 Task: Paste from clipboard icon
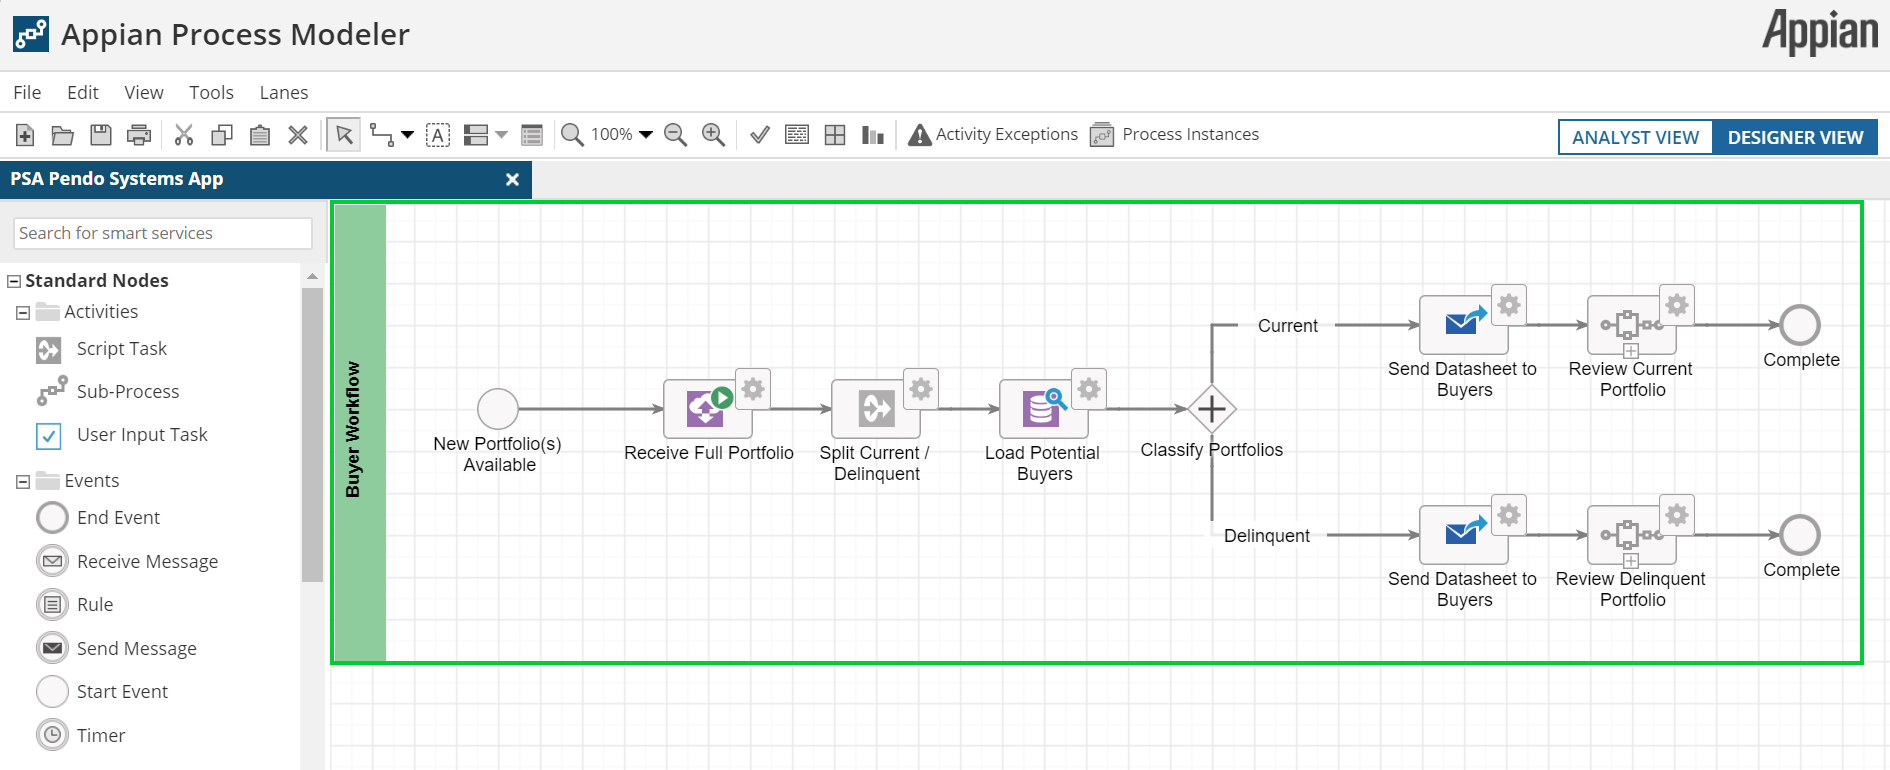(260, 135)
